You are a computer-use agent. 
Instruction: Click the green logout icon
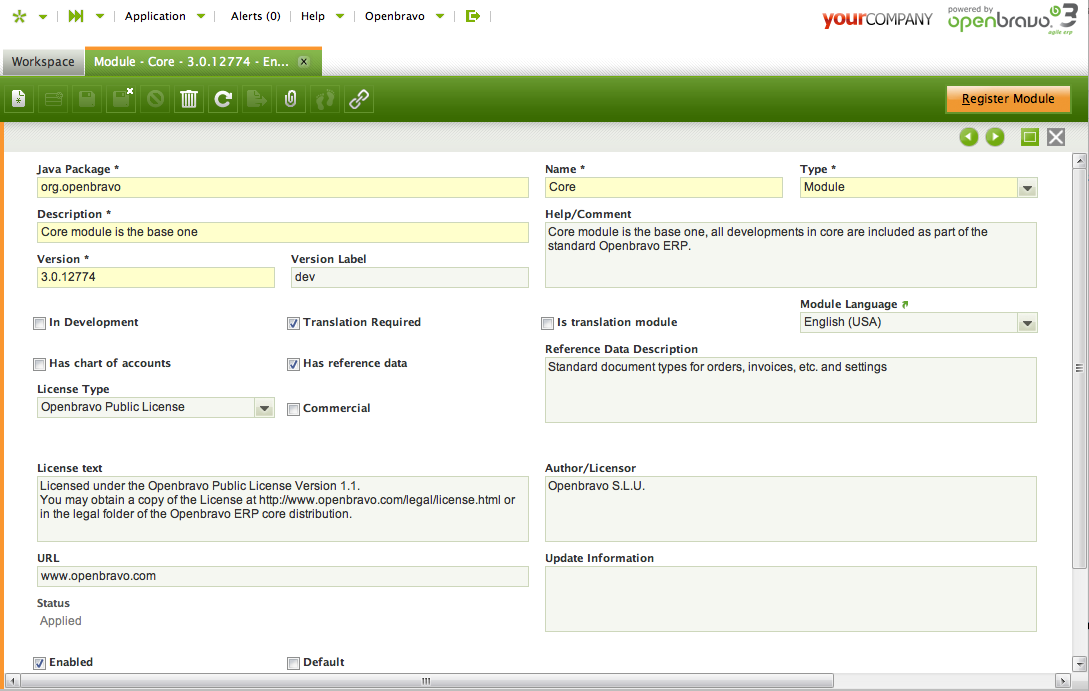[473, 16]
